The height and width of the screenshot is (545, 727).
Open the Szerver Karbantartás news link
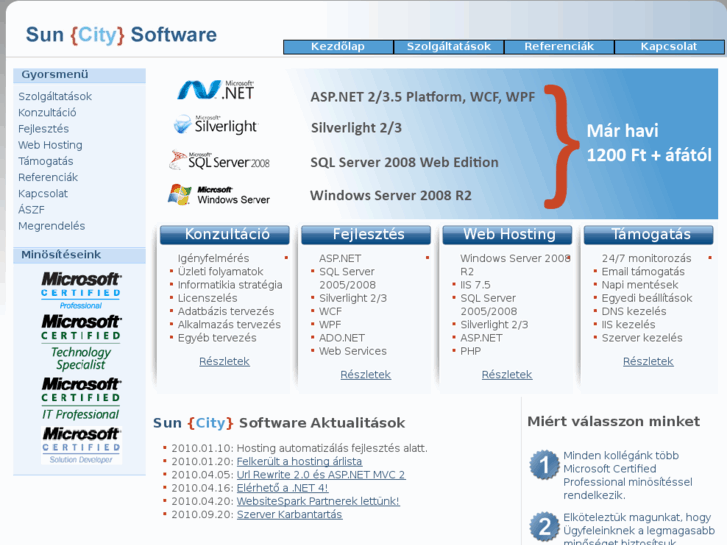(289, 515)
